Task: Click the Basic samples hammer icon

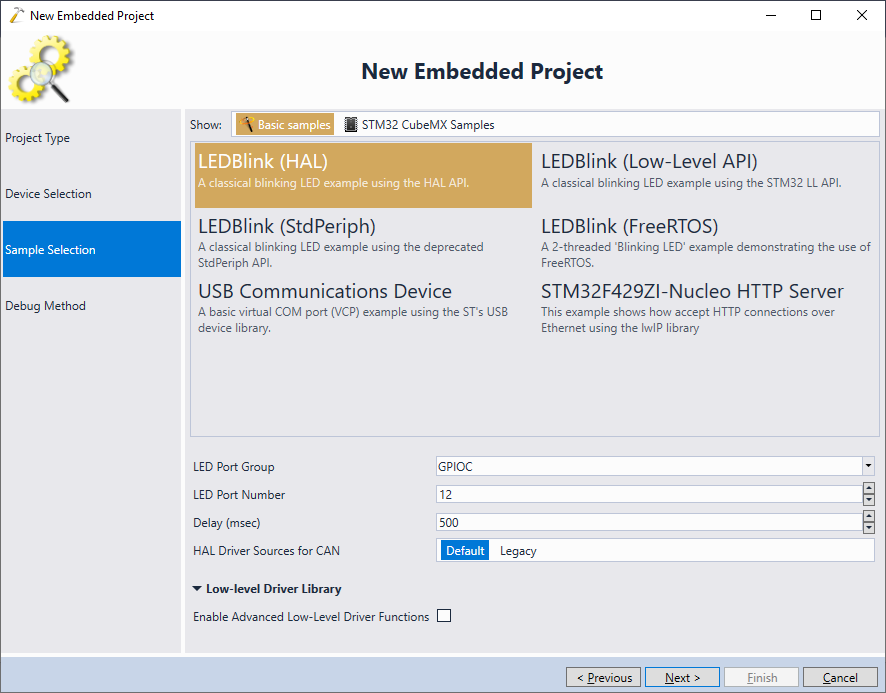Action: [246, 124]
